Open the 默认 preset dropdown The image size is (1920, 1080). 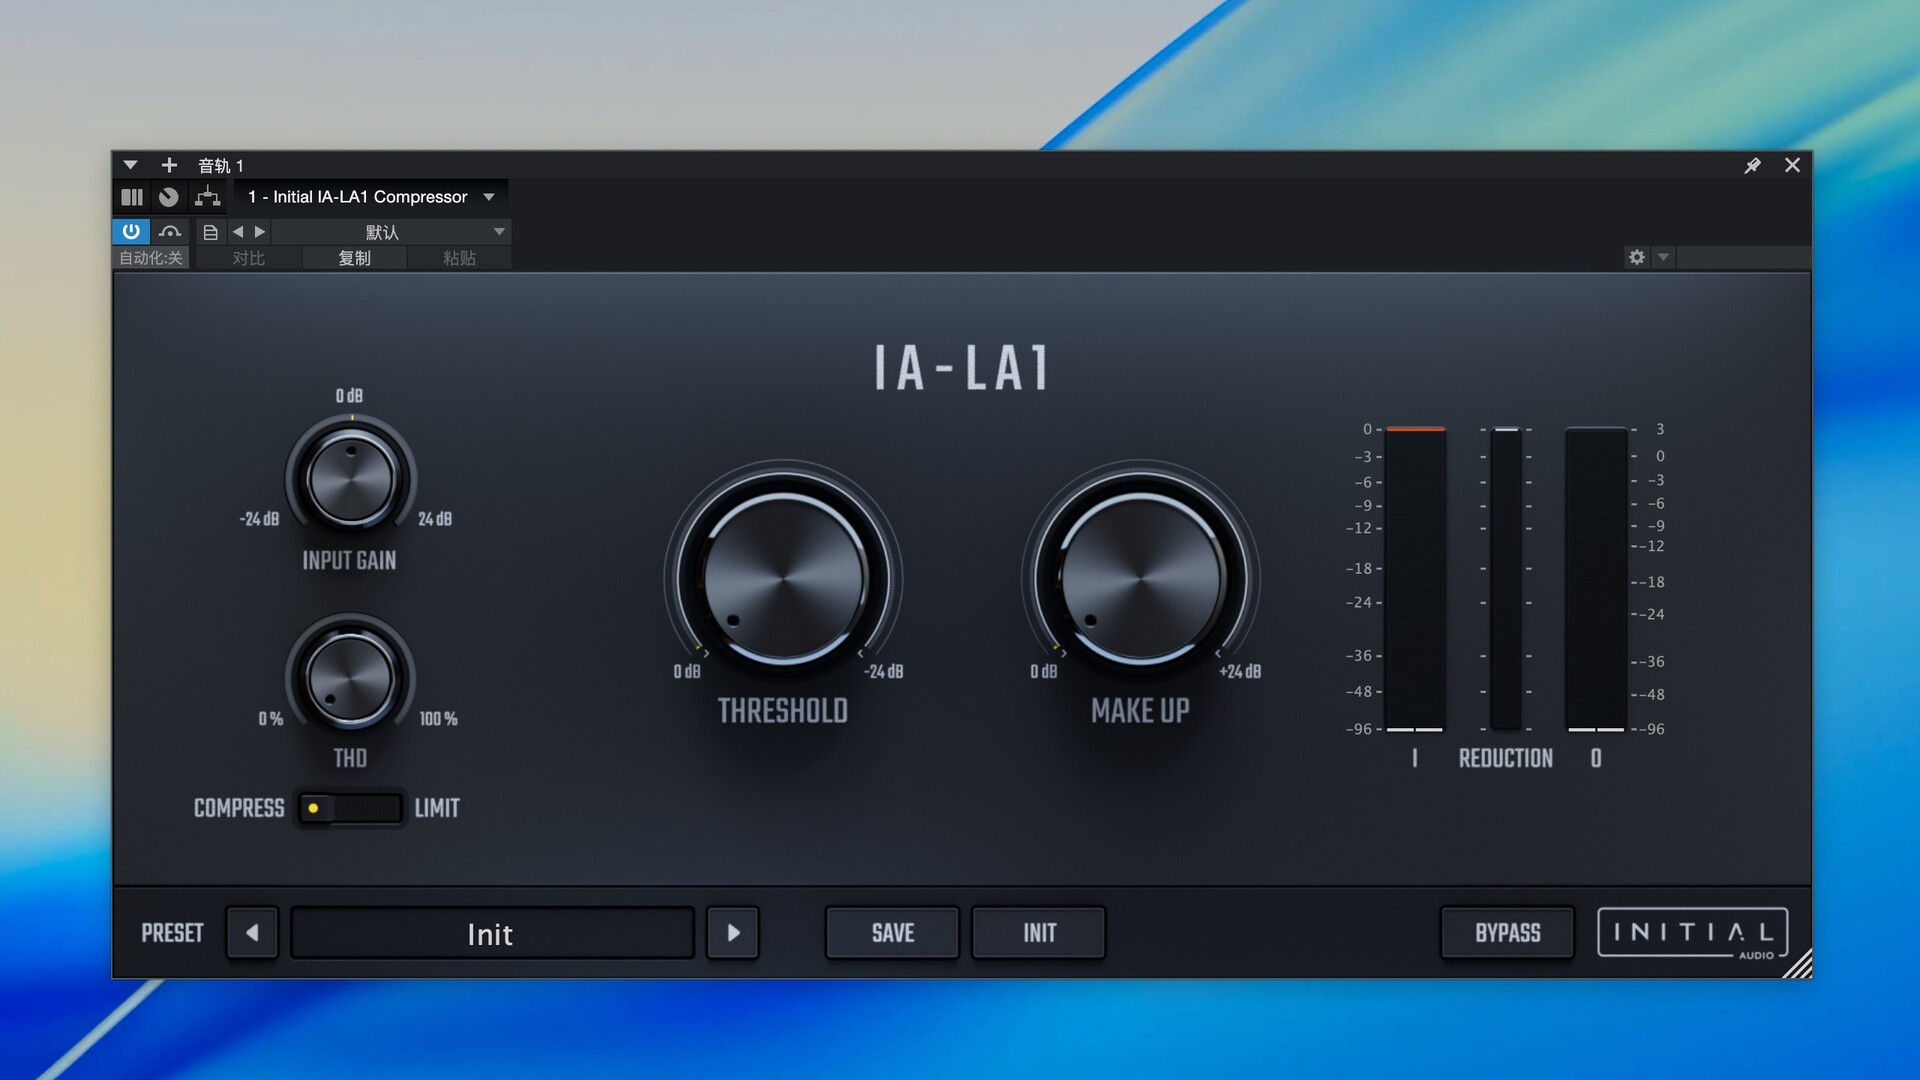point(391,232)
